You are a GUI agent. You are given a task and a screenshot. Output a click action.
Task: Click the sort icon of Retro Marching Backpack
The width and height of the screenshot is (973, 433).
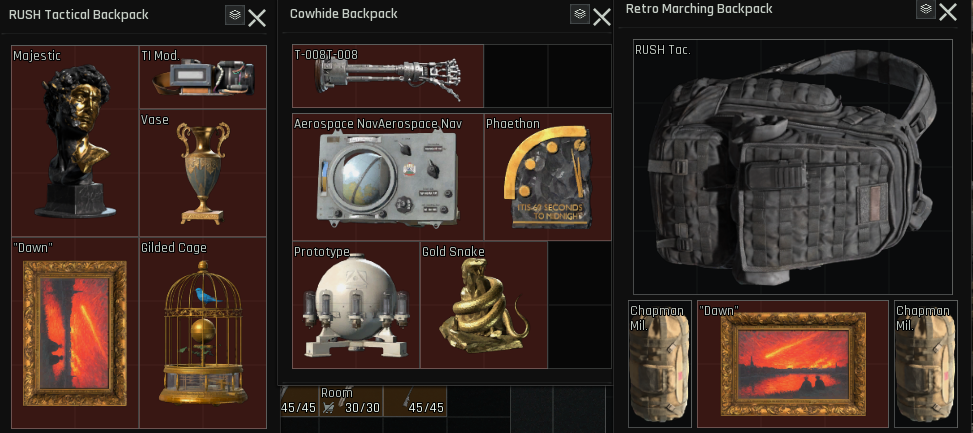click(x=926, y=9)
